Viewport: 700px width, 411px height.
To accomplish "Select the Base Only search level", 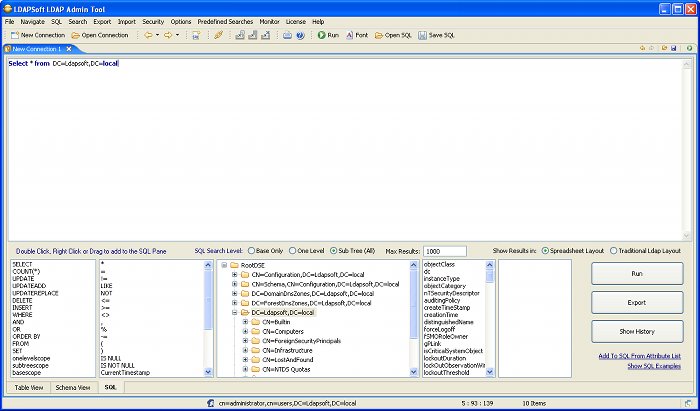I will click(x=251, y=250).
